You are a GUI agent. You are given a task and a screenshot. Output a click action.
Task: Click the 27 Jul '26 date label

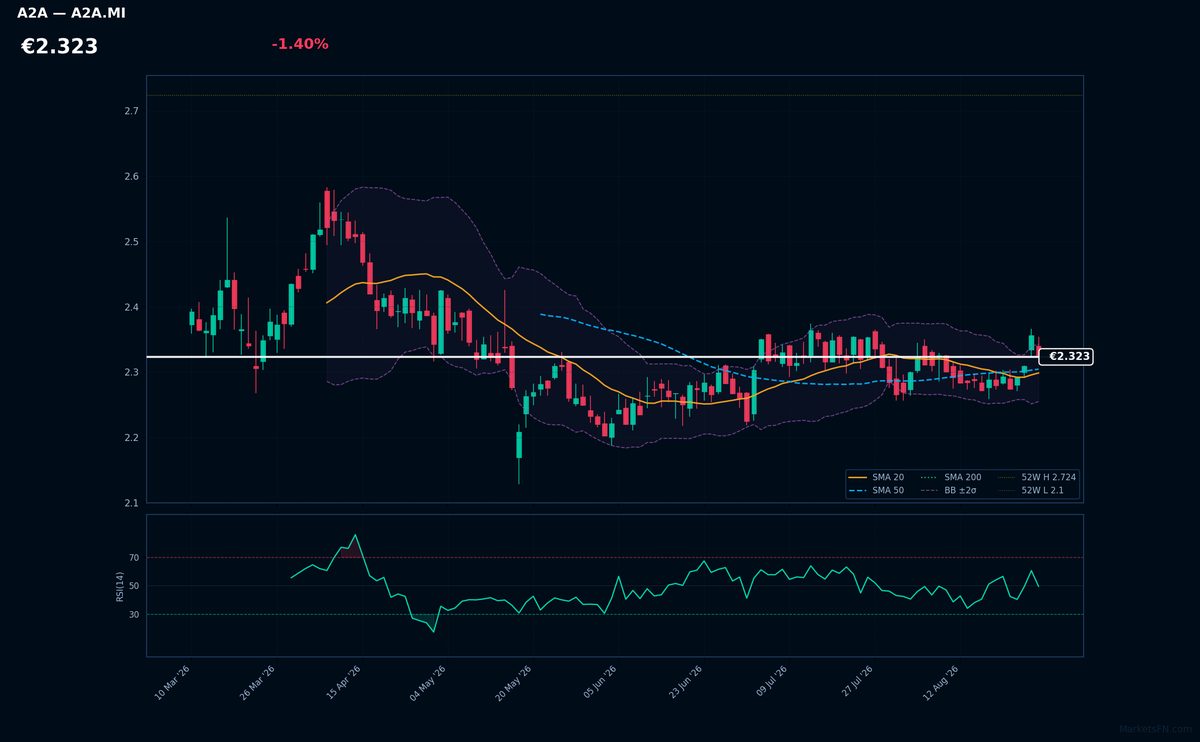pos(856,683)
